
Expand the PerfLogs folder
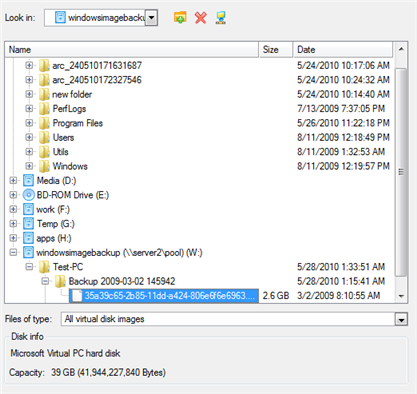[29, 108]
